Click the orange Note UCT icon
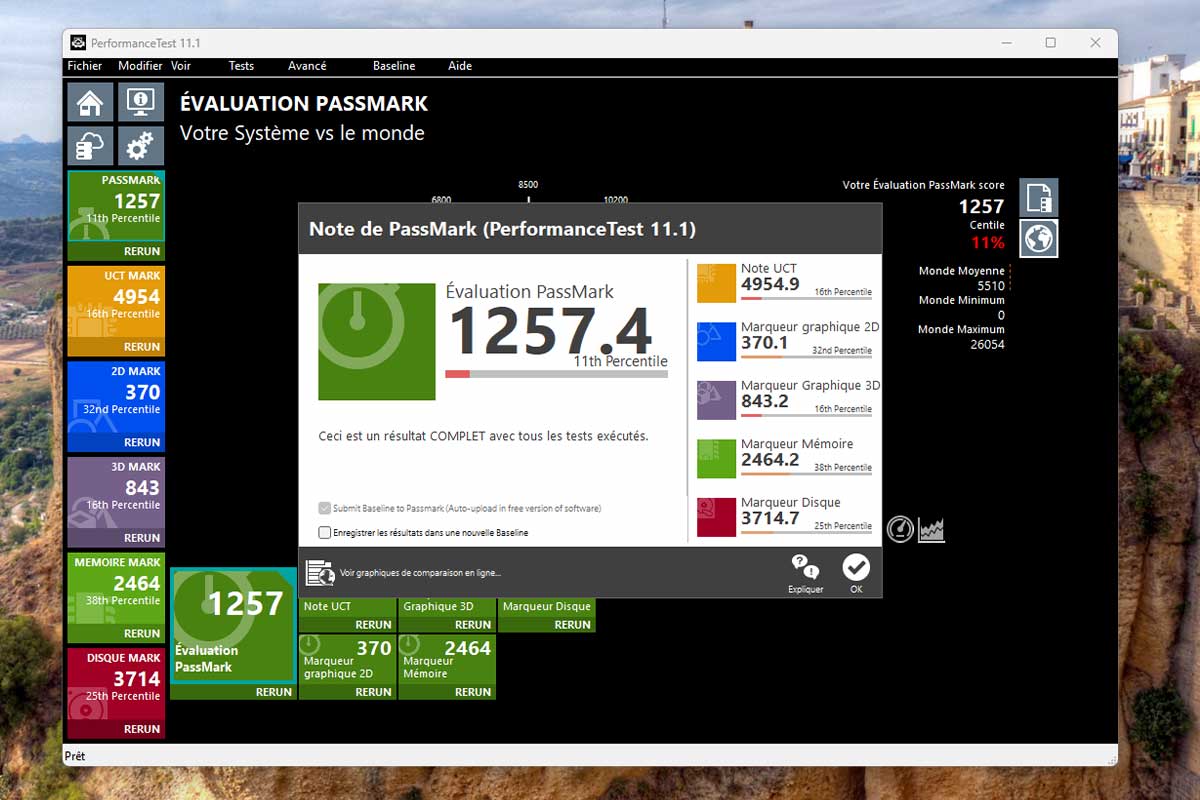 (716, 283)
